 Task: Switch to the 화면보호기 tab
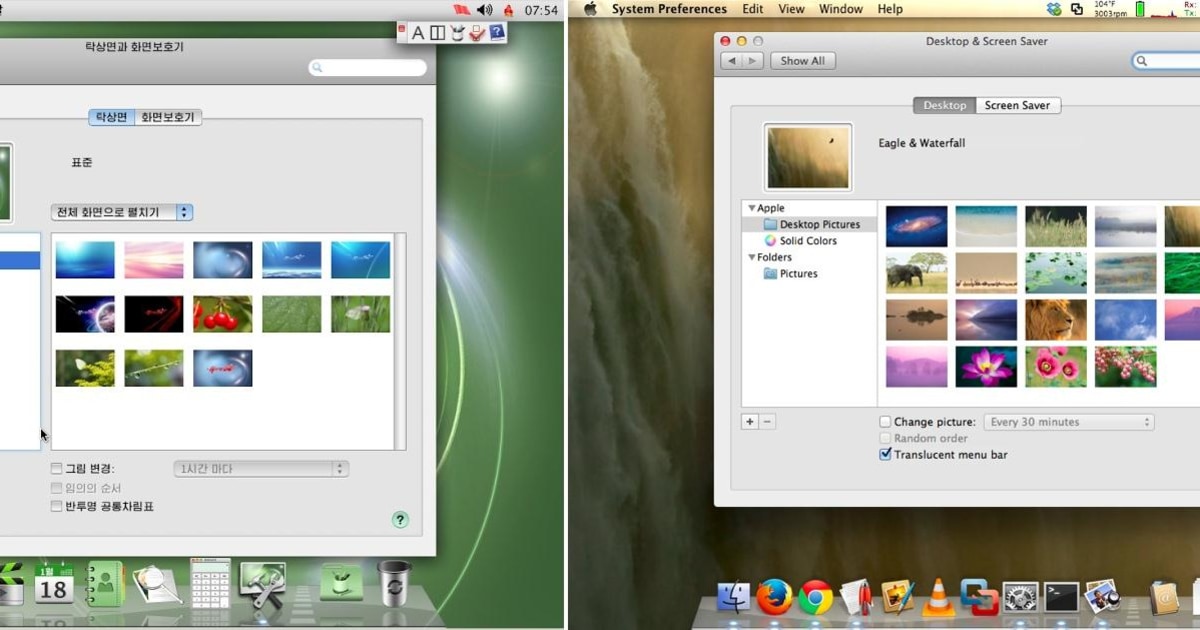(x=168, y=117)
